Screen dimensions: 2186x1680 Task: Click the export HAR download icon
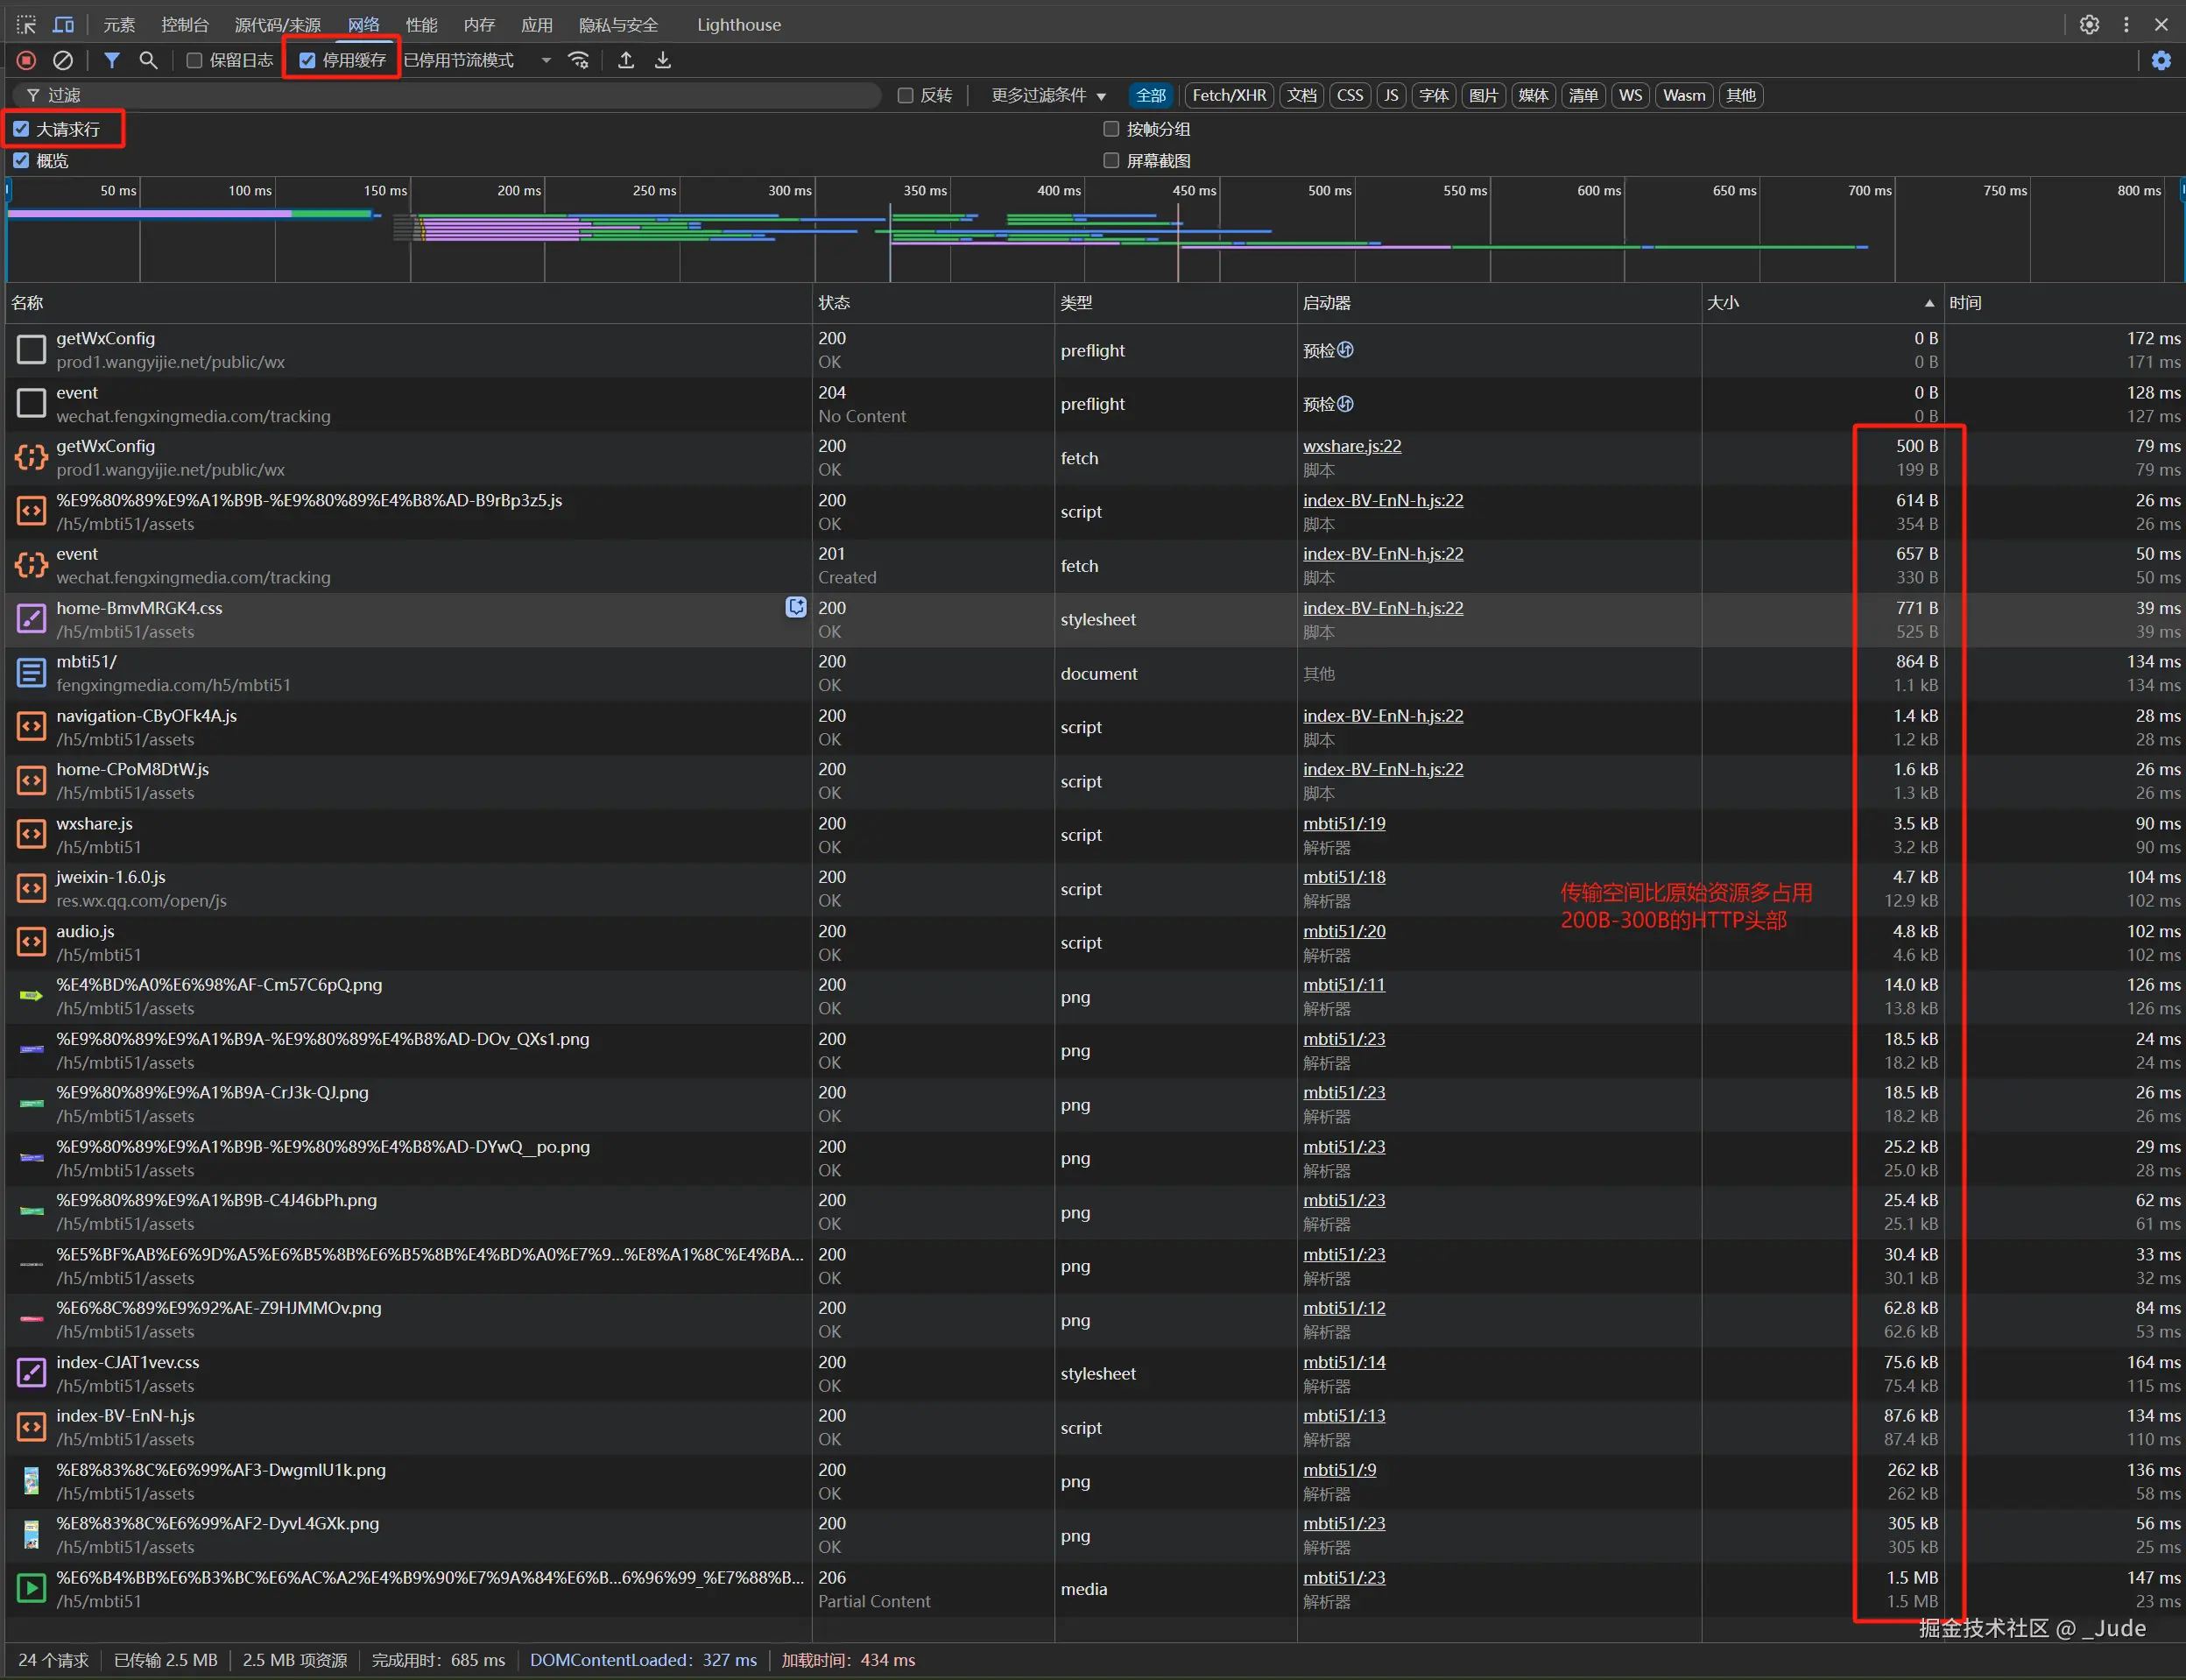click(x=663, y=61)
